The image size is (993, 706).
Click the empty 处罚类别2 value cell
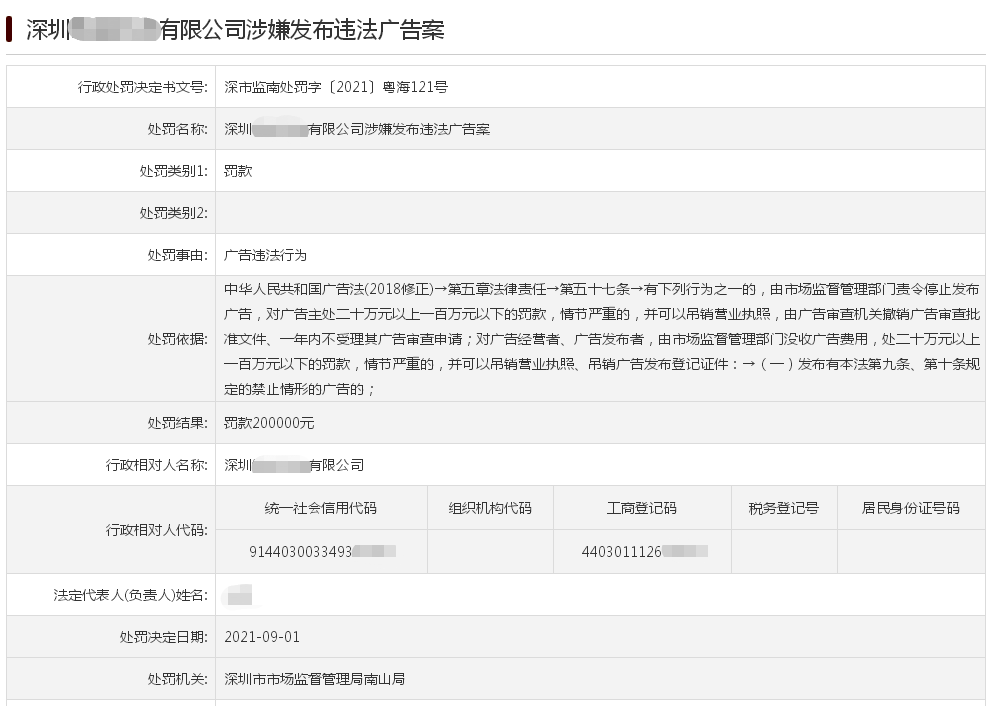pyautogui.click(x=600, y=213)
